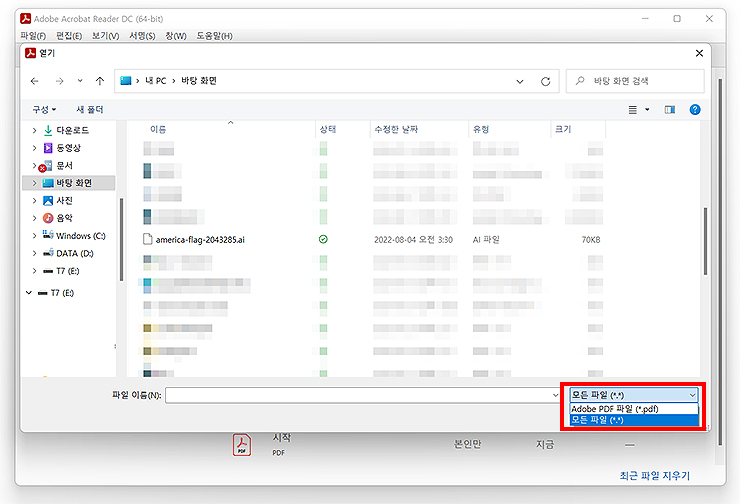Select 음악 in the navigation tree
Screen dimensions: 740x504
pyautogui.click(x=64, y=218)
